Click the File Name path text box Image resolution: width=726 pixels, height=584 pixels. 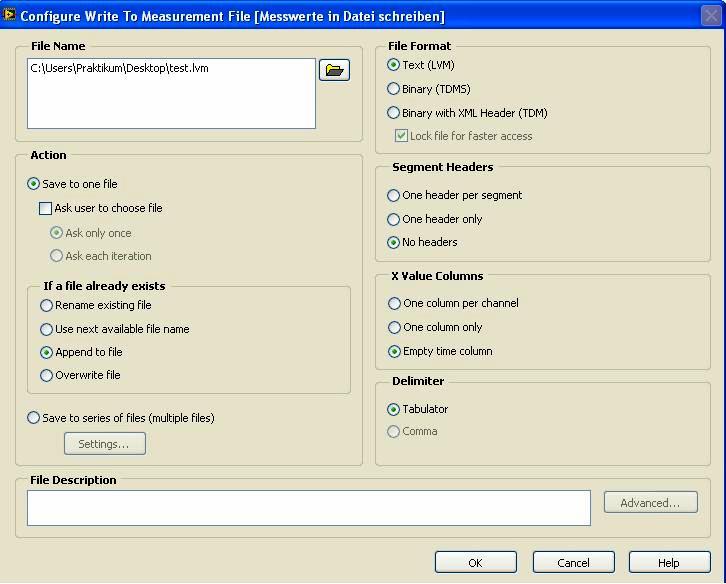point(171,93)
